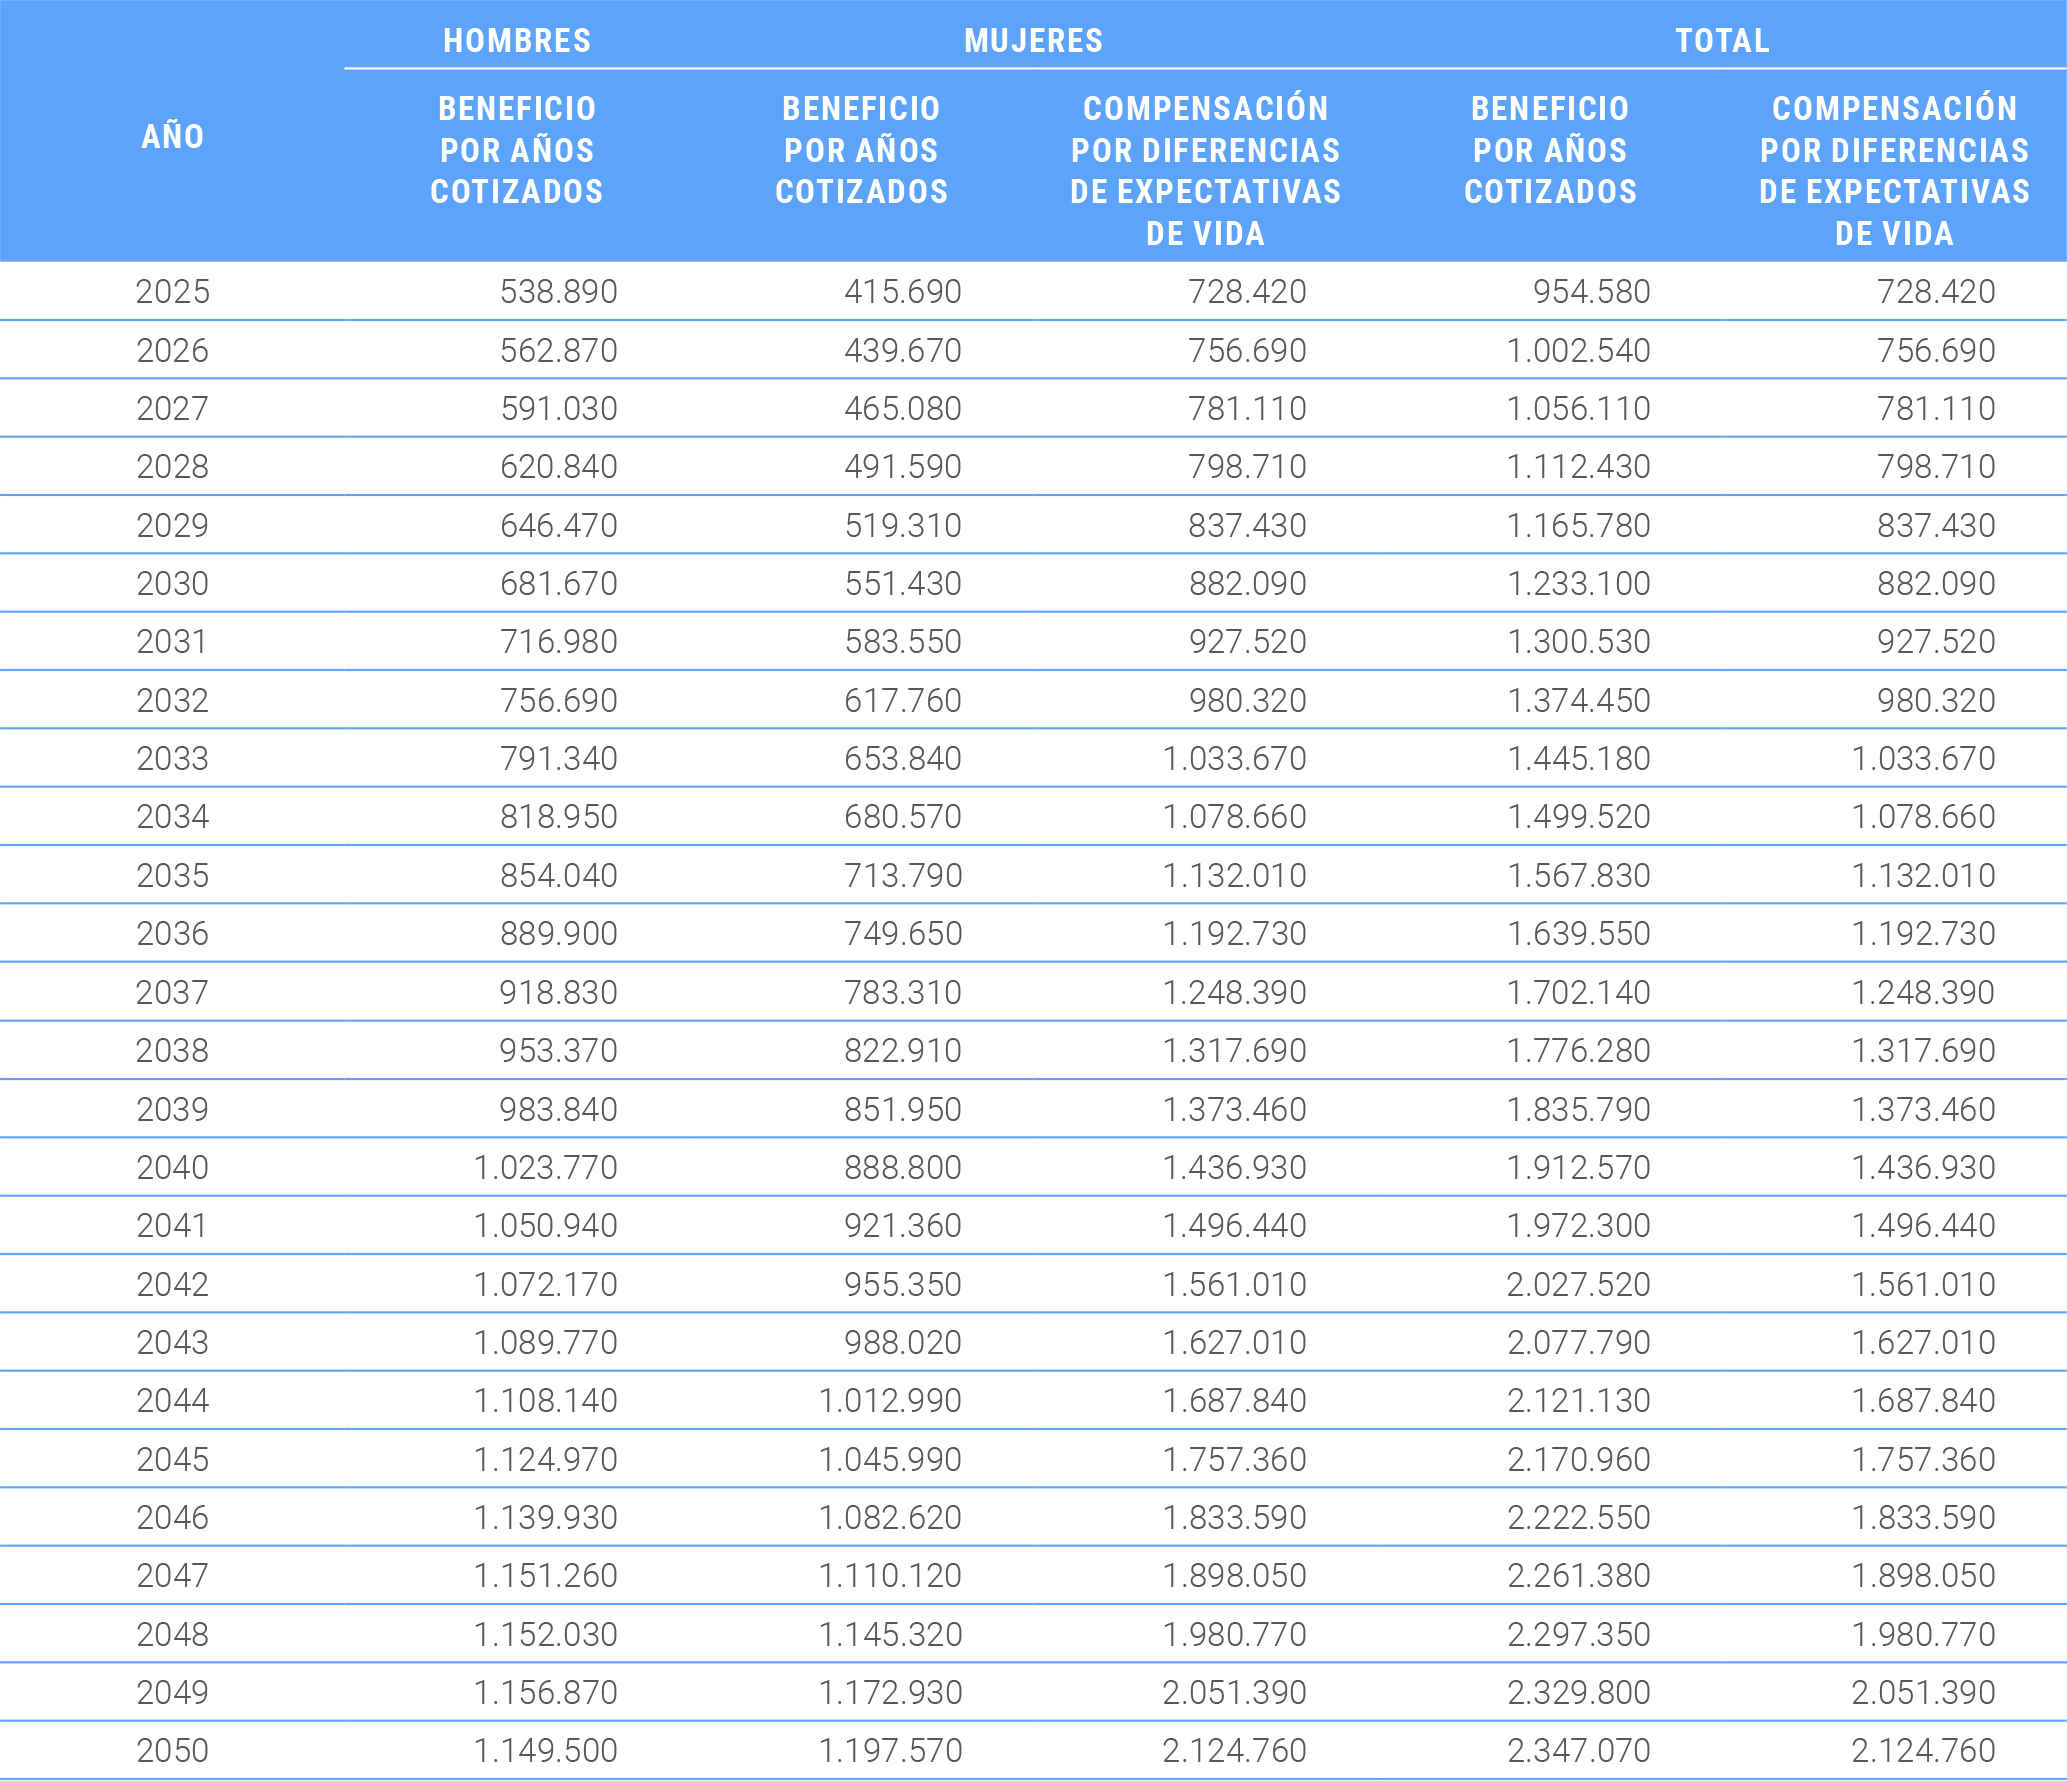This screenshot has height=1781, width=2067.
Task: Click Total benefit 2.347.070 cell
Action: [x=1578, y=1750]
